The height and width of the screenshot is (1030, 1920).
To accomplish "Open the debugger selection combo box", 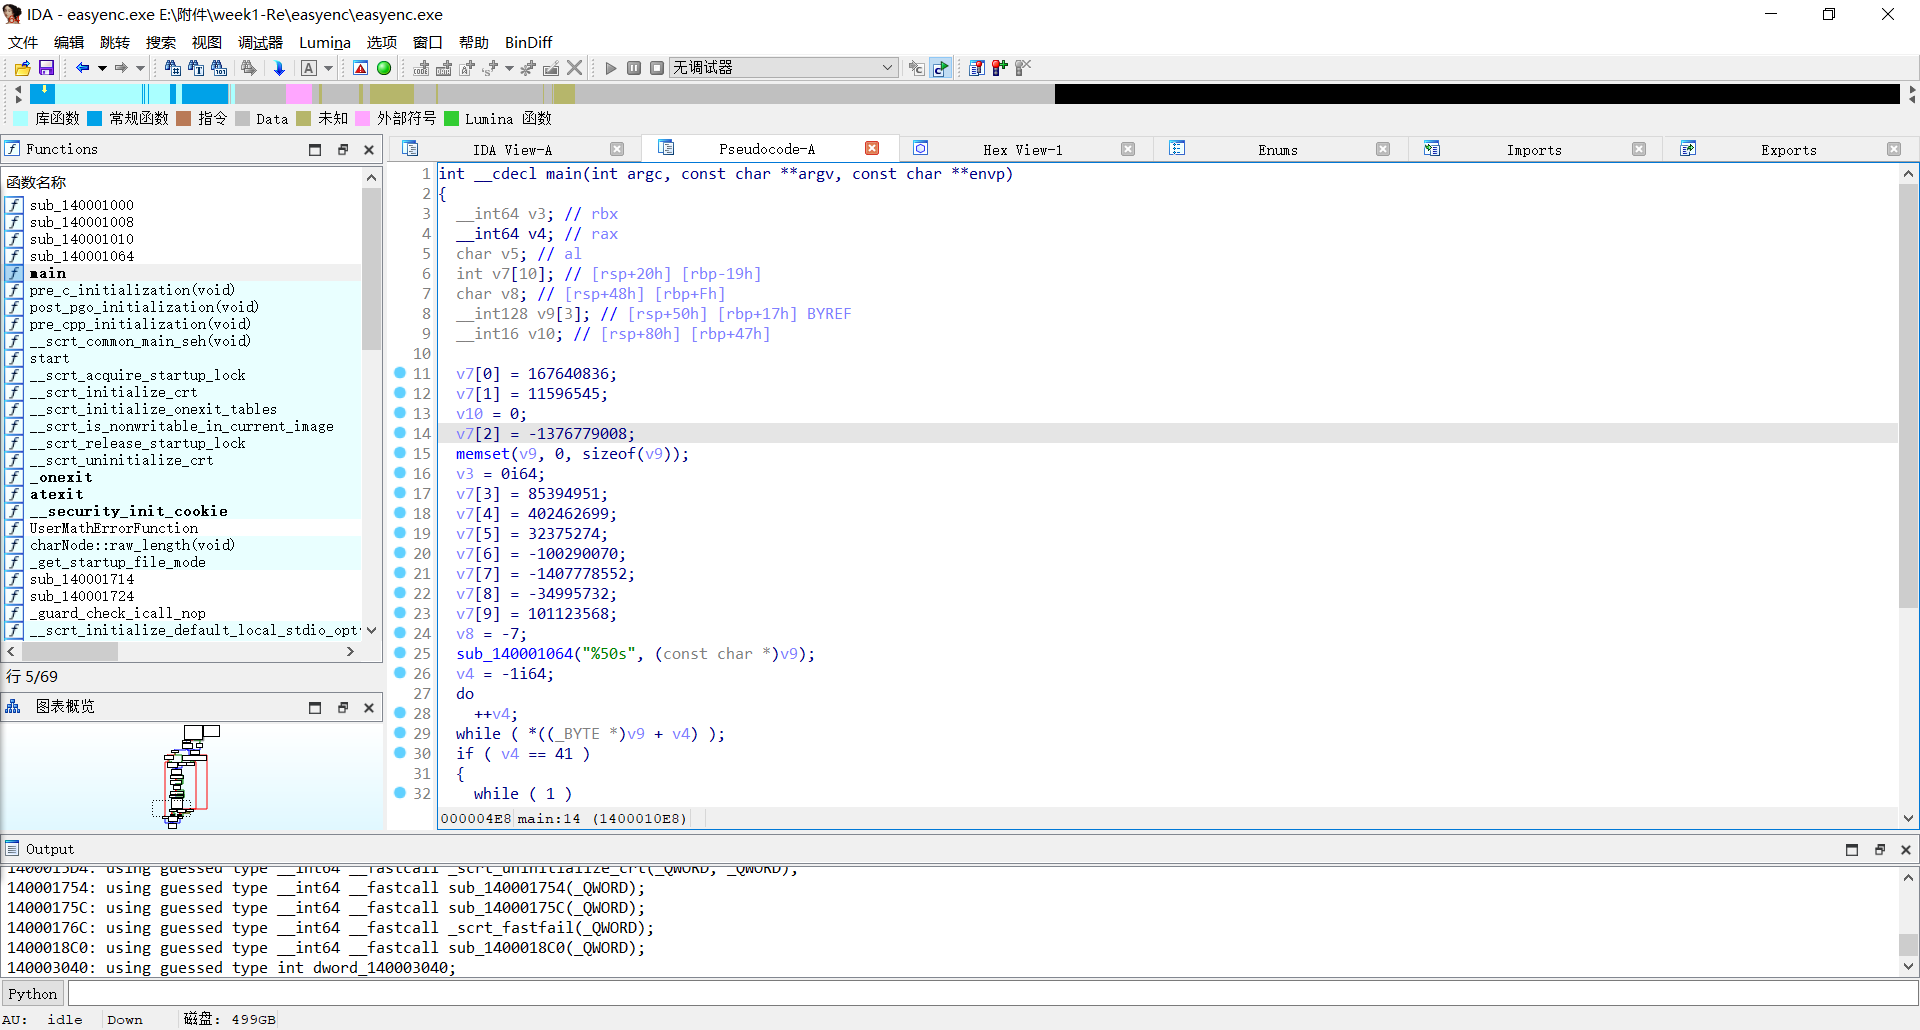I will (783, 68).
